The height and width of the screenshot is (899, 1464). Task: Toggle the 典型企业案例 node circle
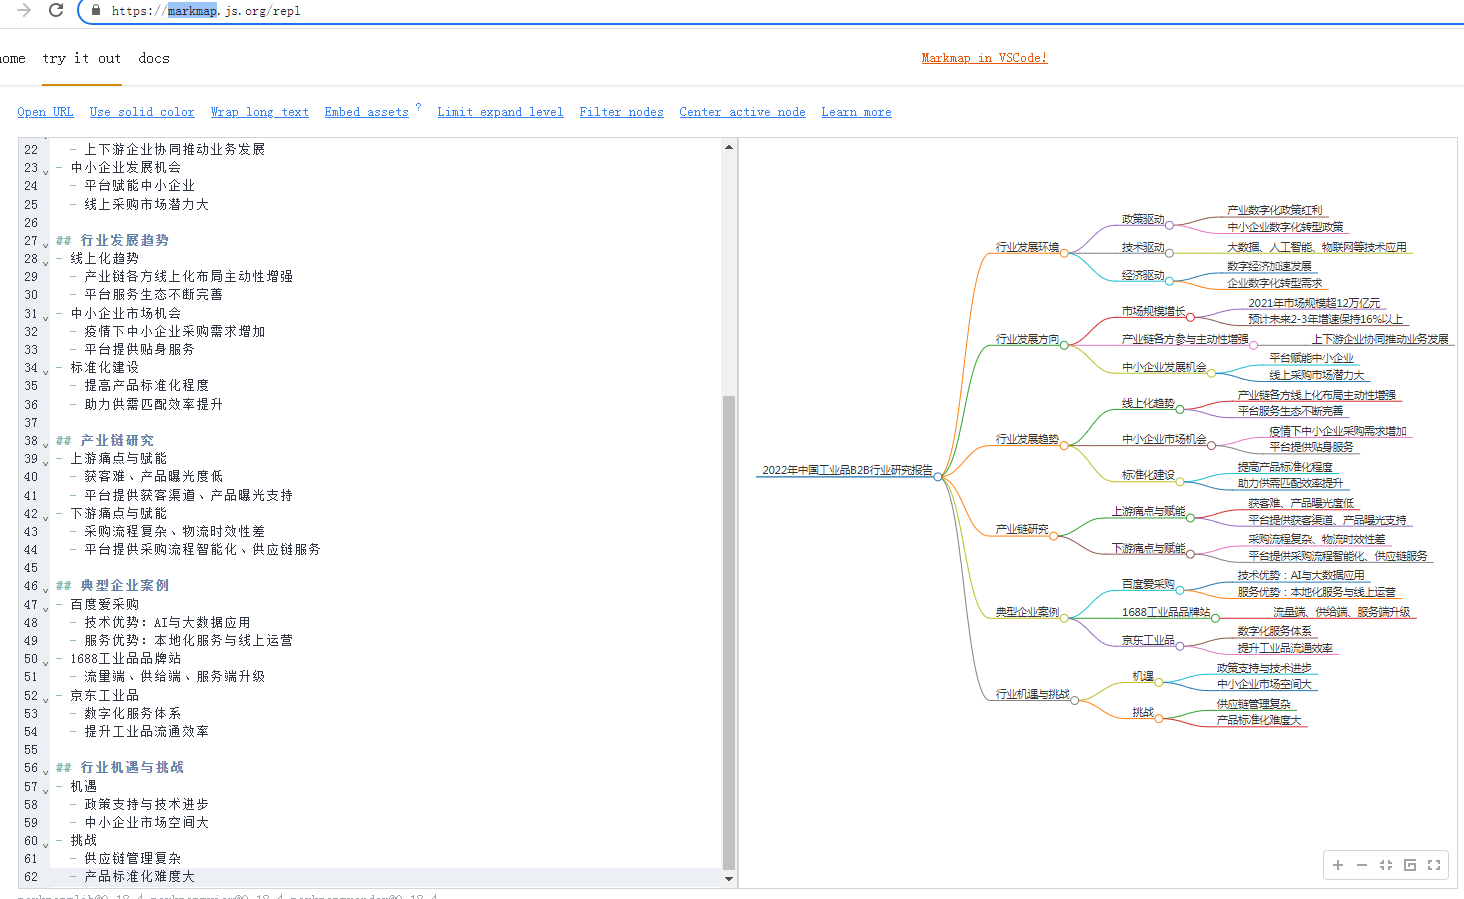click(x=1064, y=619)
